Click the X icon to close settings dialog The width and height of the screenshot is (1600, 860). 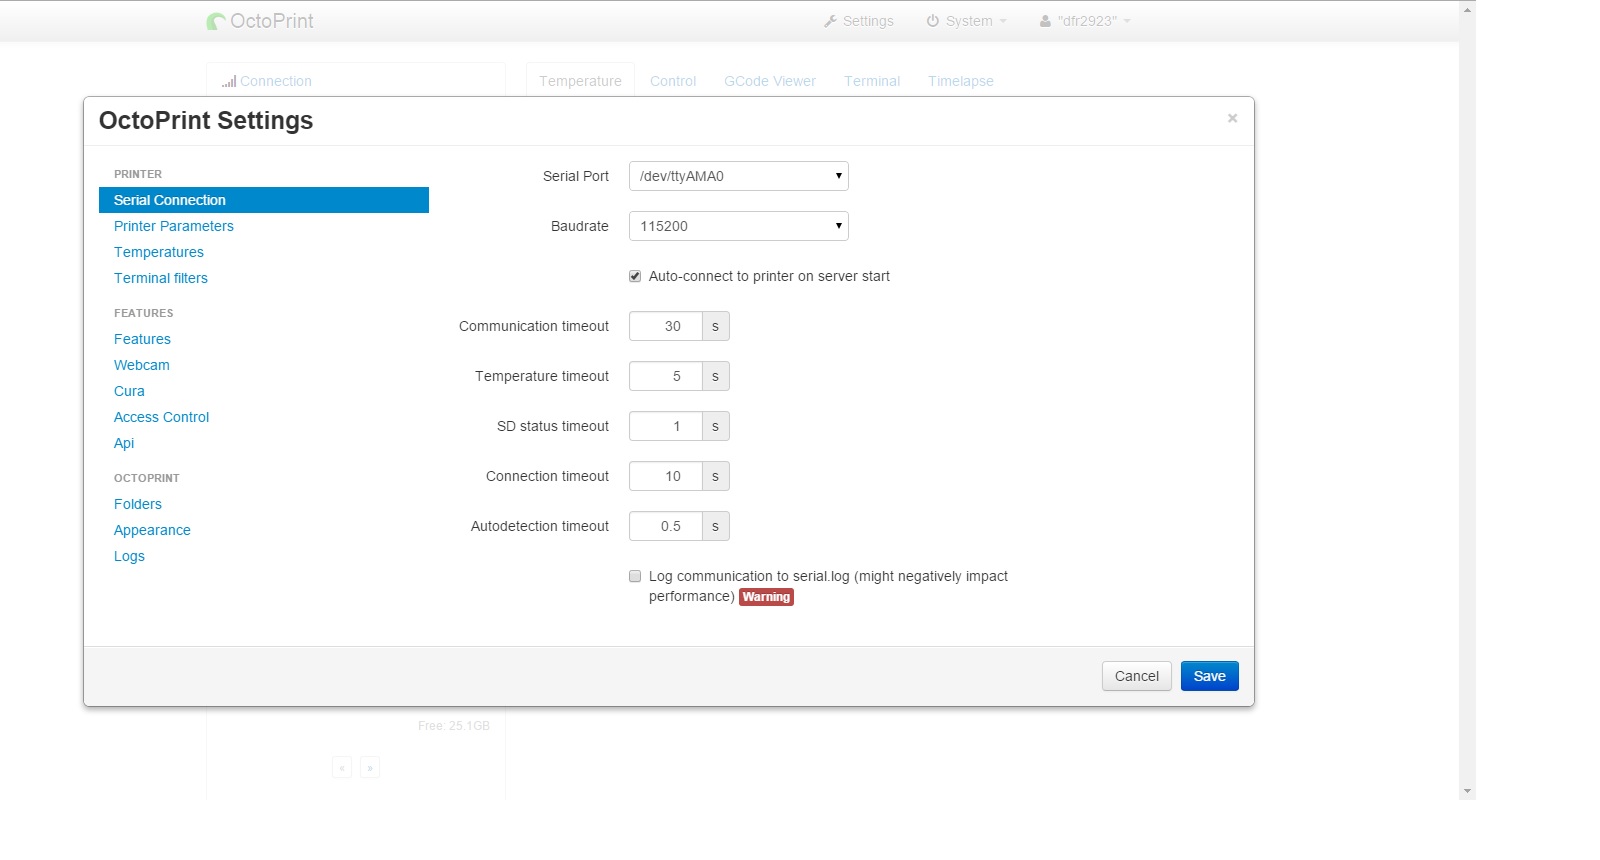point(1232,118)
